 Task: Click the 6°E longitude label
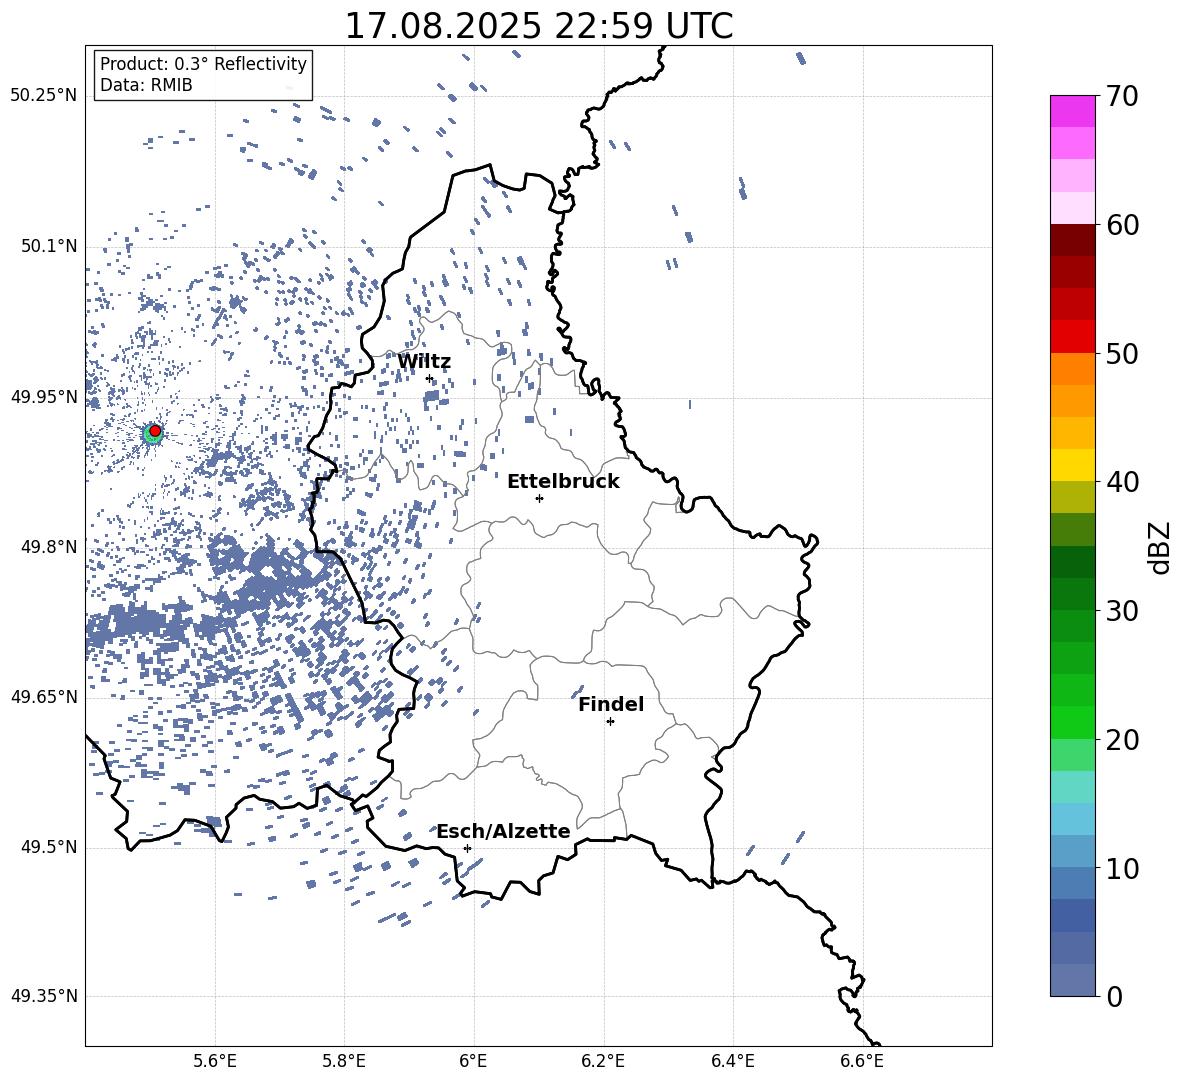click(473, 1061)
